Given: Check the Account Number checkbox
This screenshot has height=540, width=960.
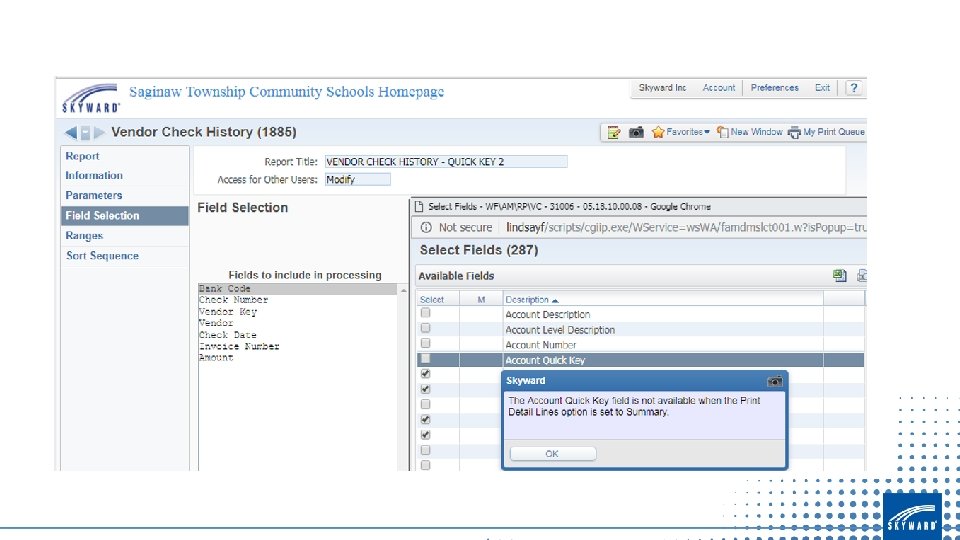Looking at the screenshot, I should click(426, 343).
